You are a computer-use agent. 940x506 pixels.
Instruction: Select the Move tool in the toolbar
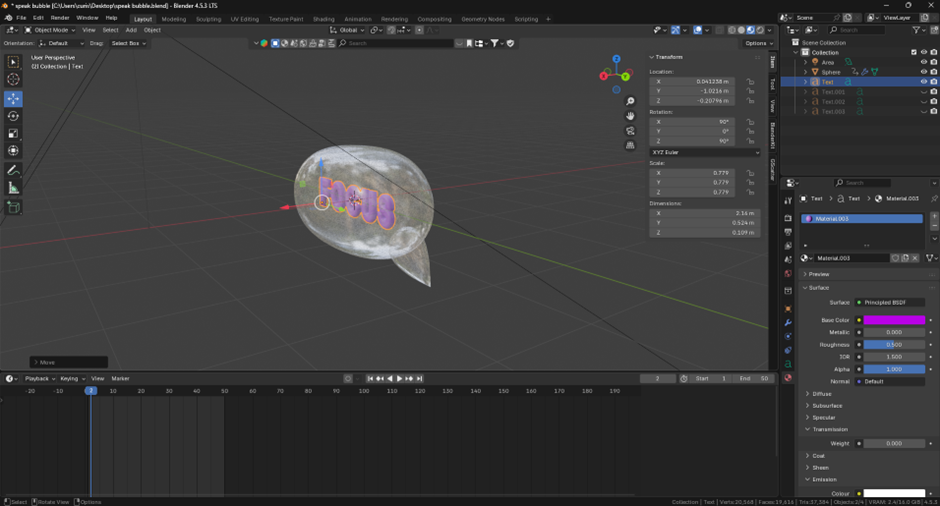point(13,99)
